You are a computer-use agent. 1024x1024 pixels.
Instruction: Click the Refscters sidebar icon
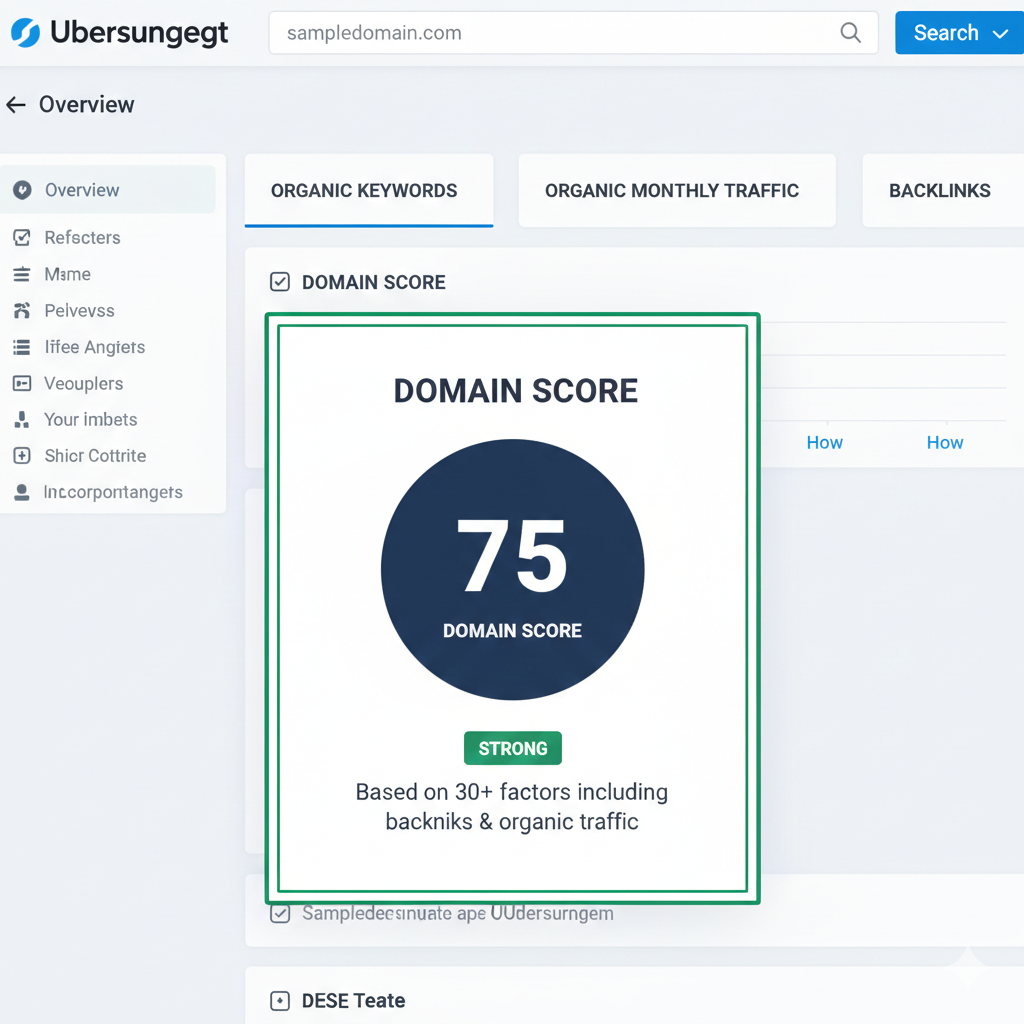click(x=21, y=238)
